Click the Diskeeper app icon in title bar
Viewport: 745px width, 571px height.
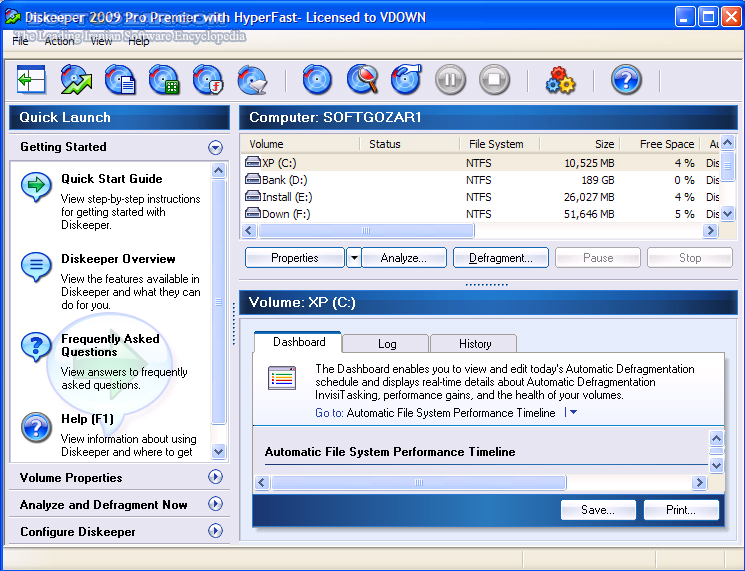pos(13,17)
